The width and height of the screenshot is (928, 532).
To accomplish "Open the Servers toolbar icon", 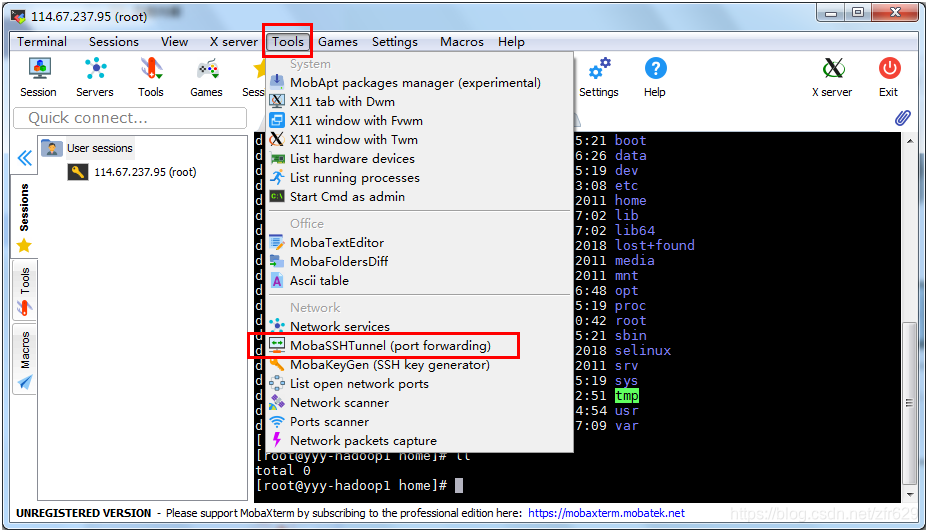I will pos(95,77).
